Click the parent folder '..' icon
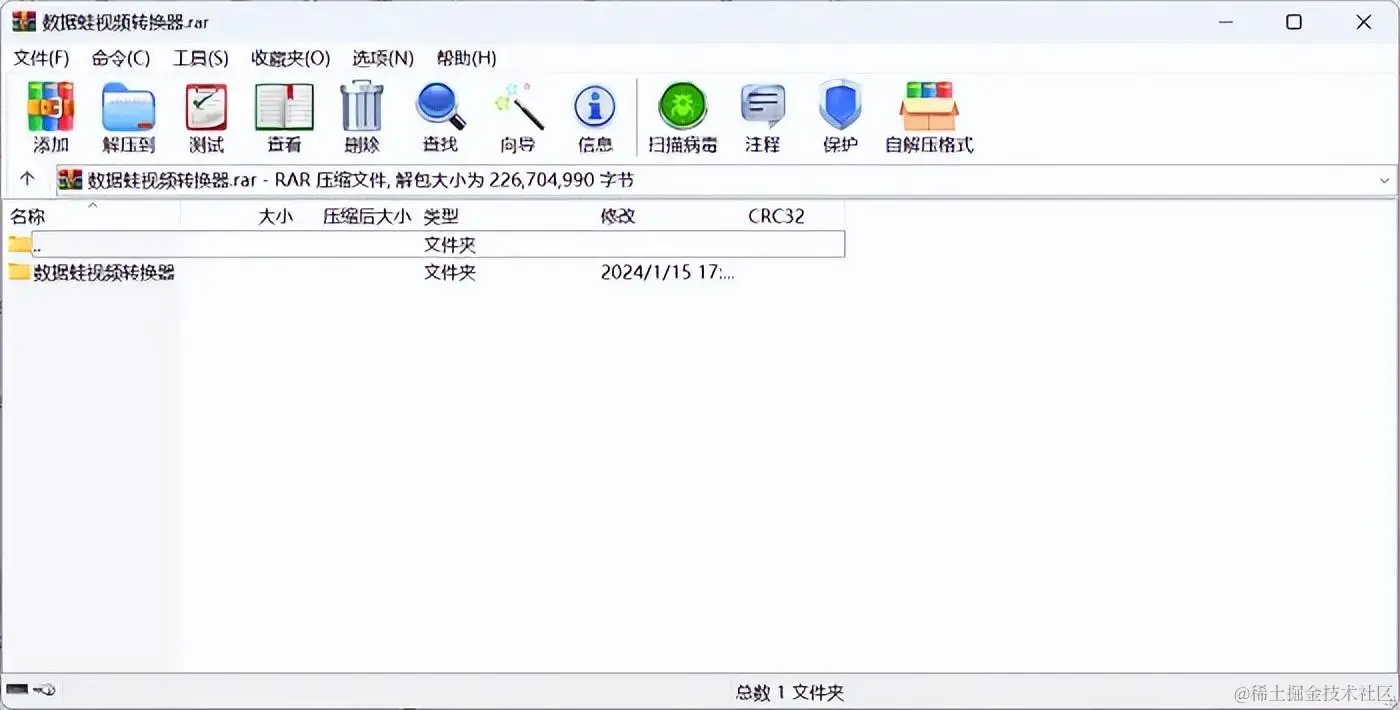The image size is (1400, 710). (19, 243)
